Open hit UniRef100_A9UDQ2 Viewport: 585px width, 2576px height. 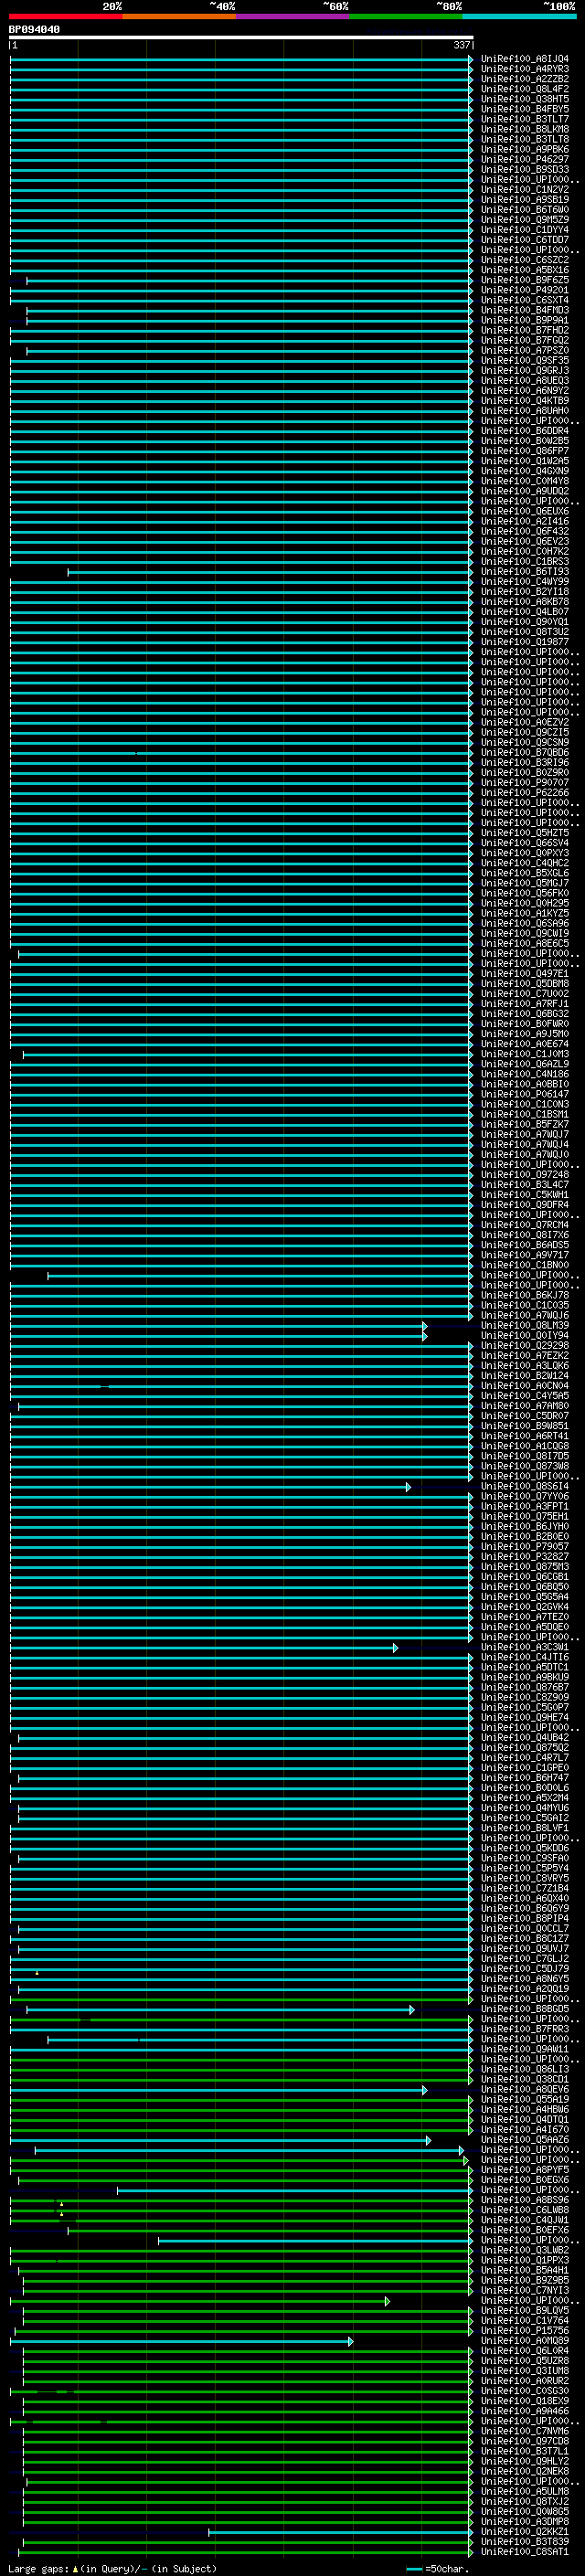pyautogui.click(x=525, y=492)
